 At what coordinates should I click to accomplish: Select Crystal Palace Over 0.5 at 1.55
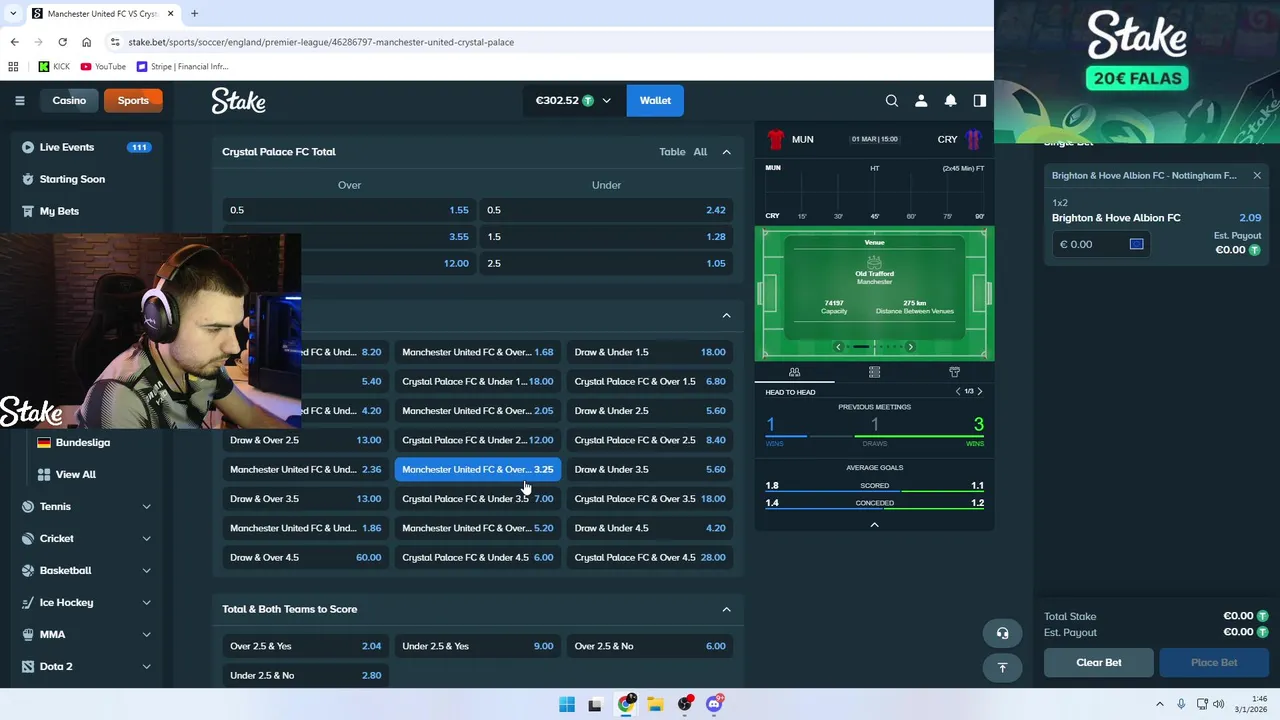pyautogui.click(x=349, y=210)
